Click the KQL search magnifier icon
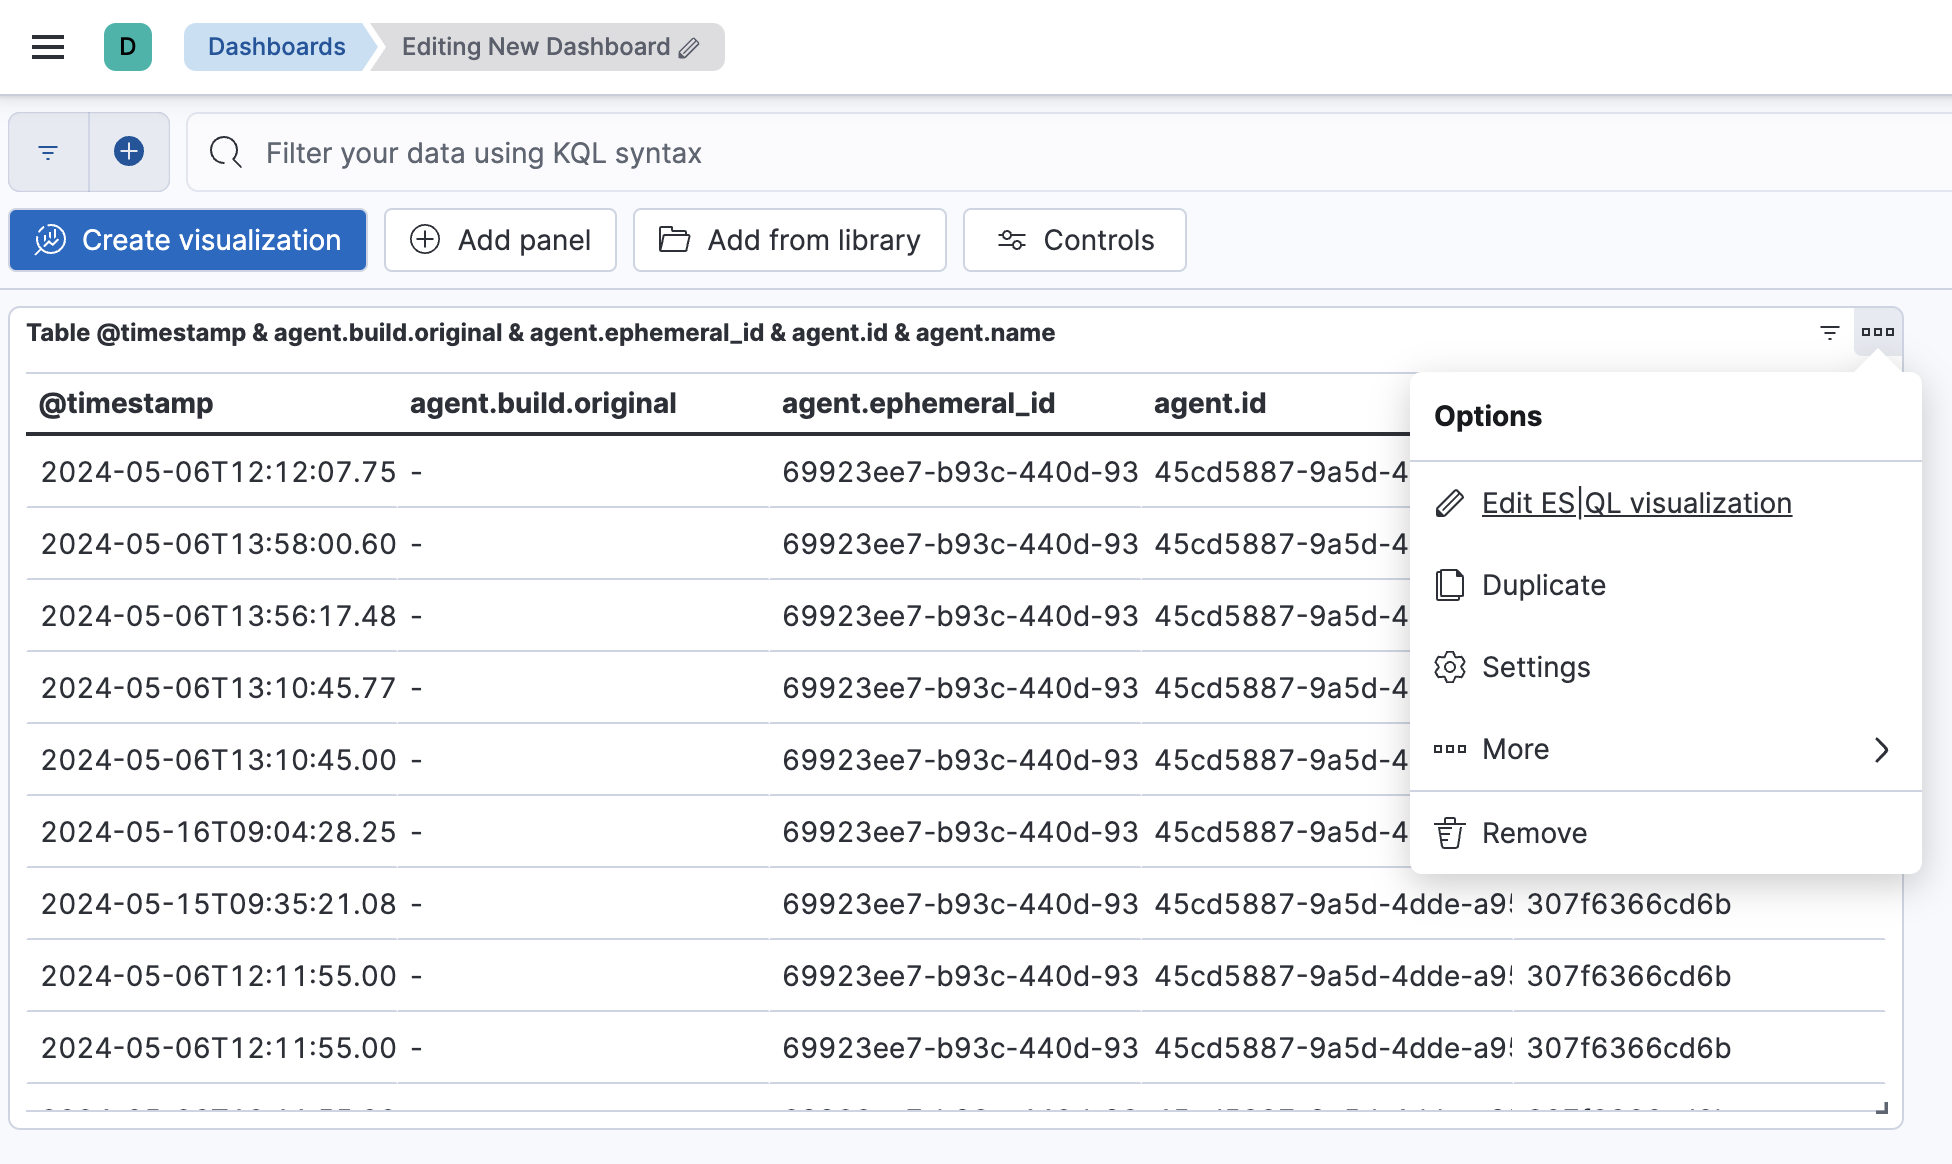The height and width of the screenshot is (1164, 1952). pos(224,152)
